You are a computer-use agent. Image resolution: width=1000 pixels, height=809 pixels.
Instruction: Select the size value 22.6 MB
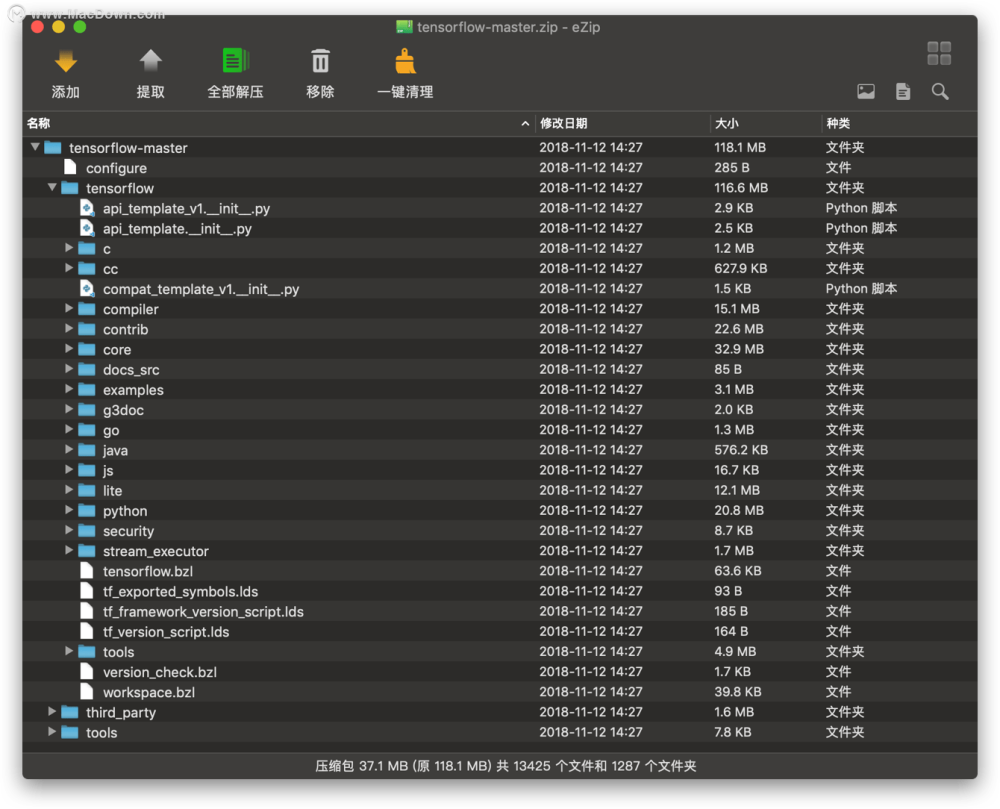coord(739,329)
